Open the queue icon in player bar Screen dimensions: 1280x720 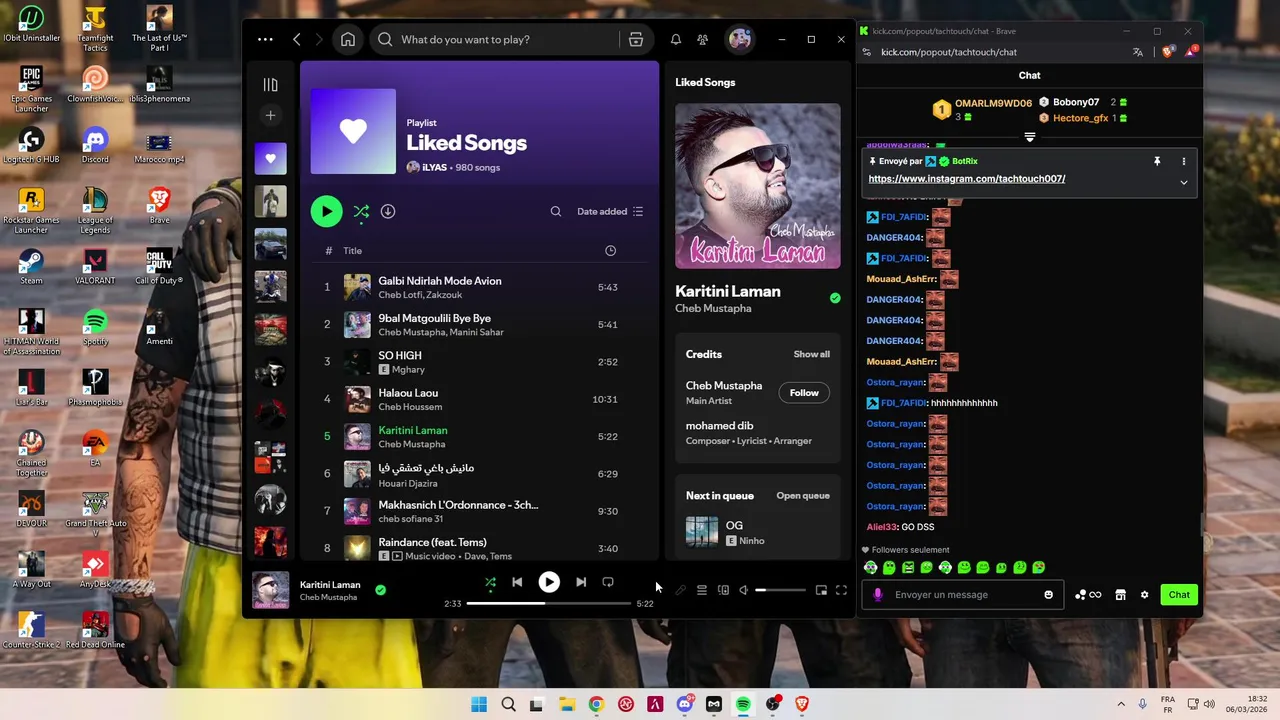pos(702,590)
